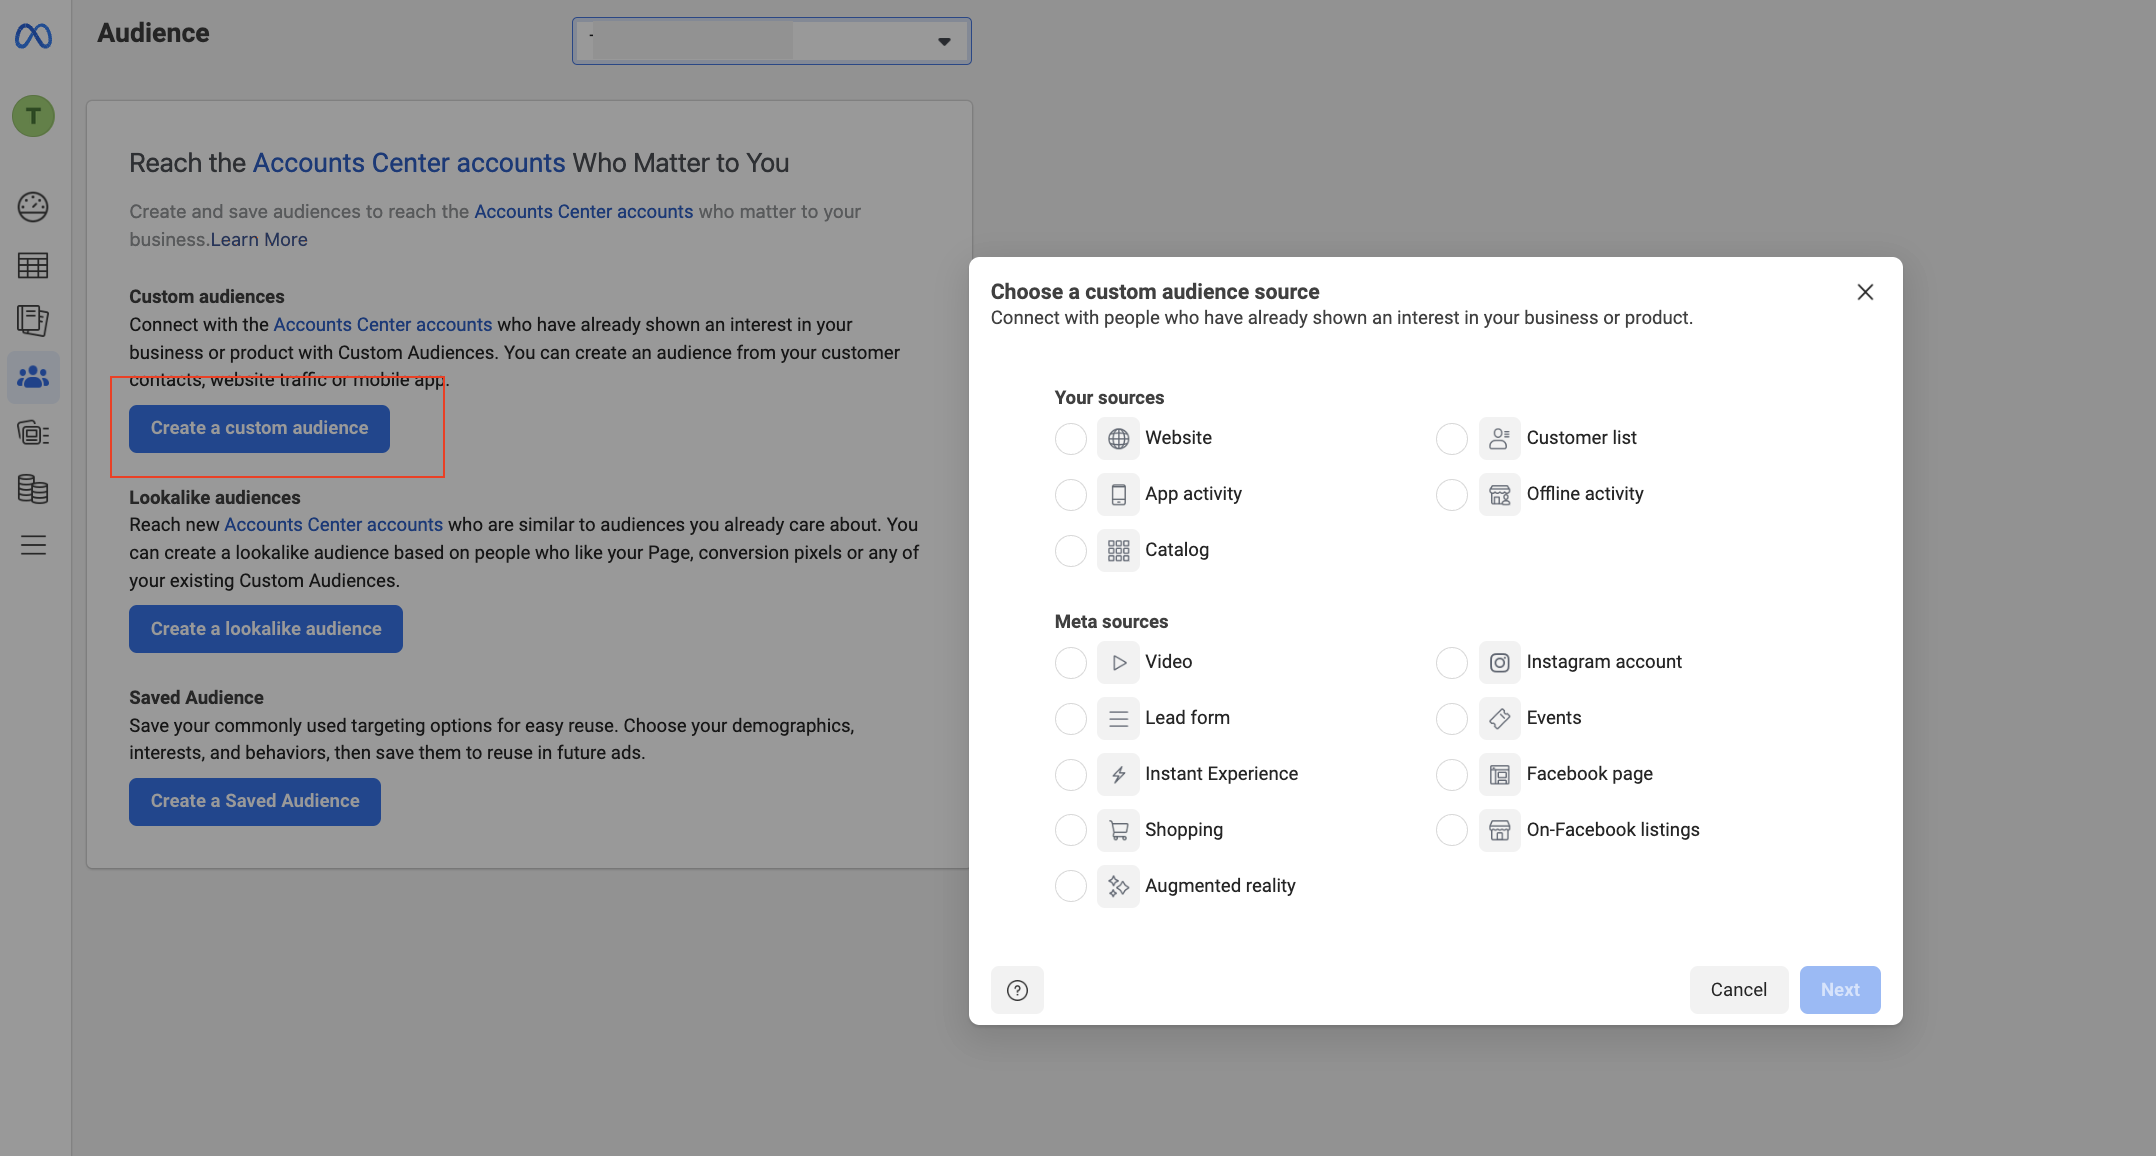The width and height of the screenshot is (2156, 1156).
Task: Open the database coins icon in sidebar
Action: [33, 489]
